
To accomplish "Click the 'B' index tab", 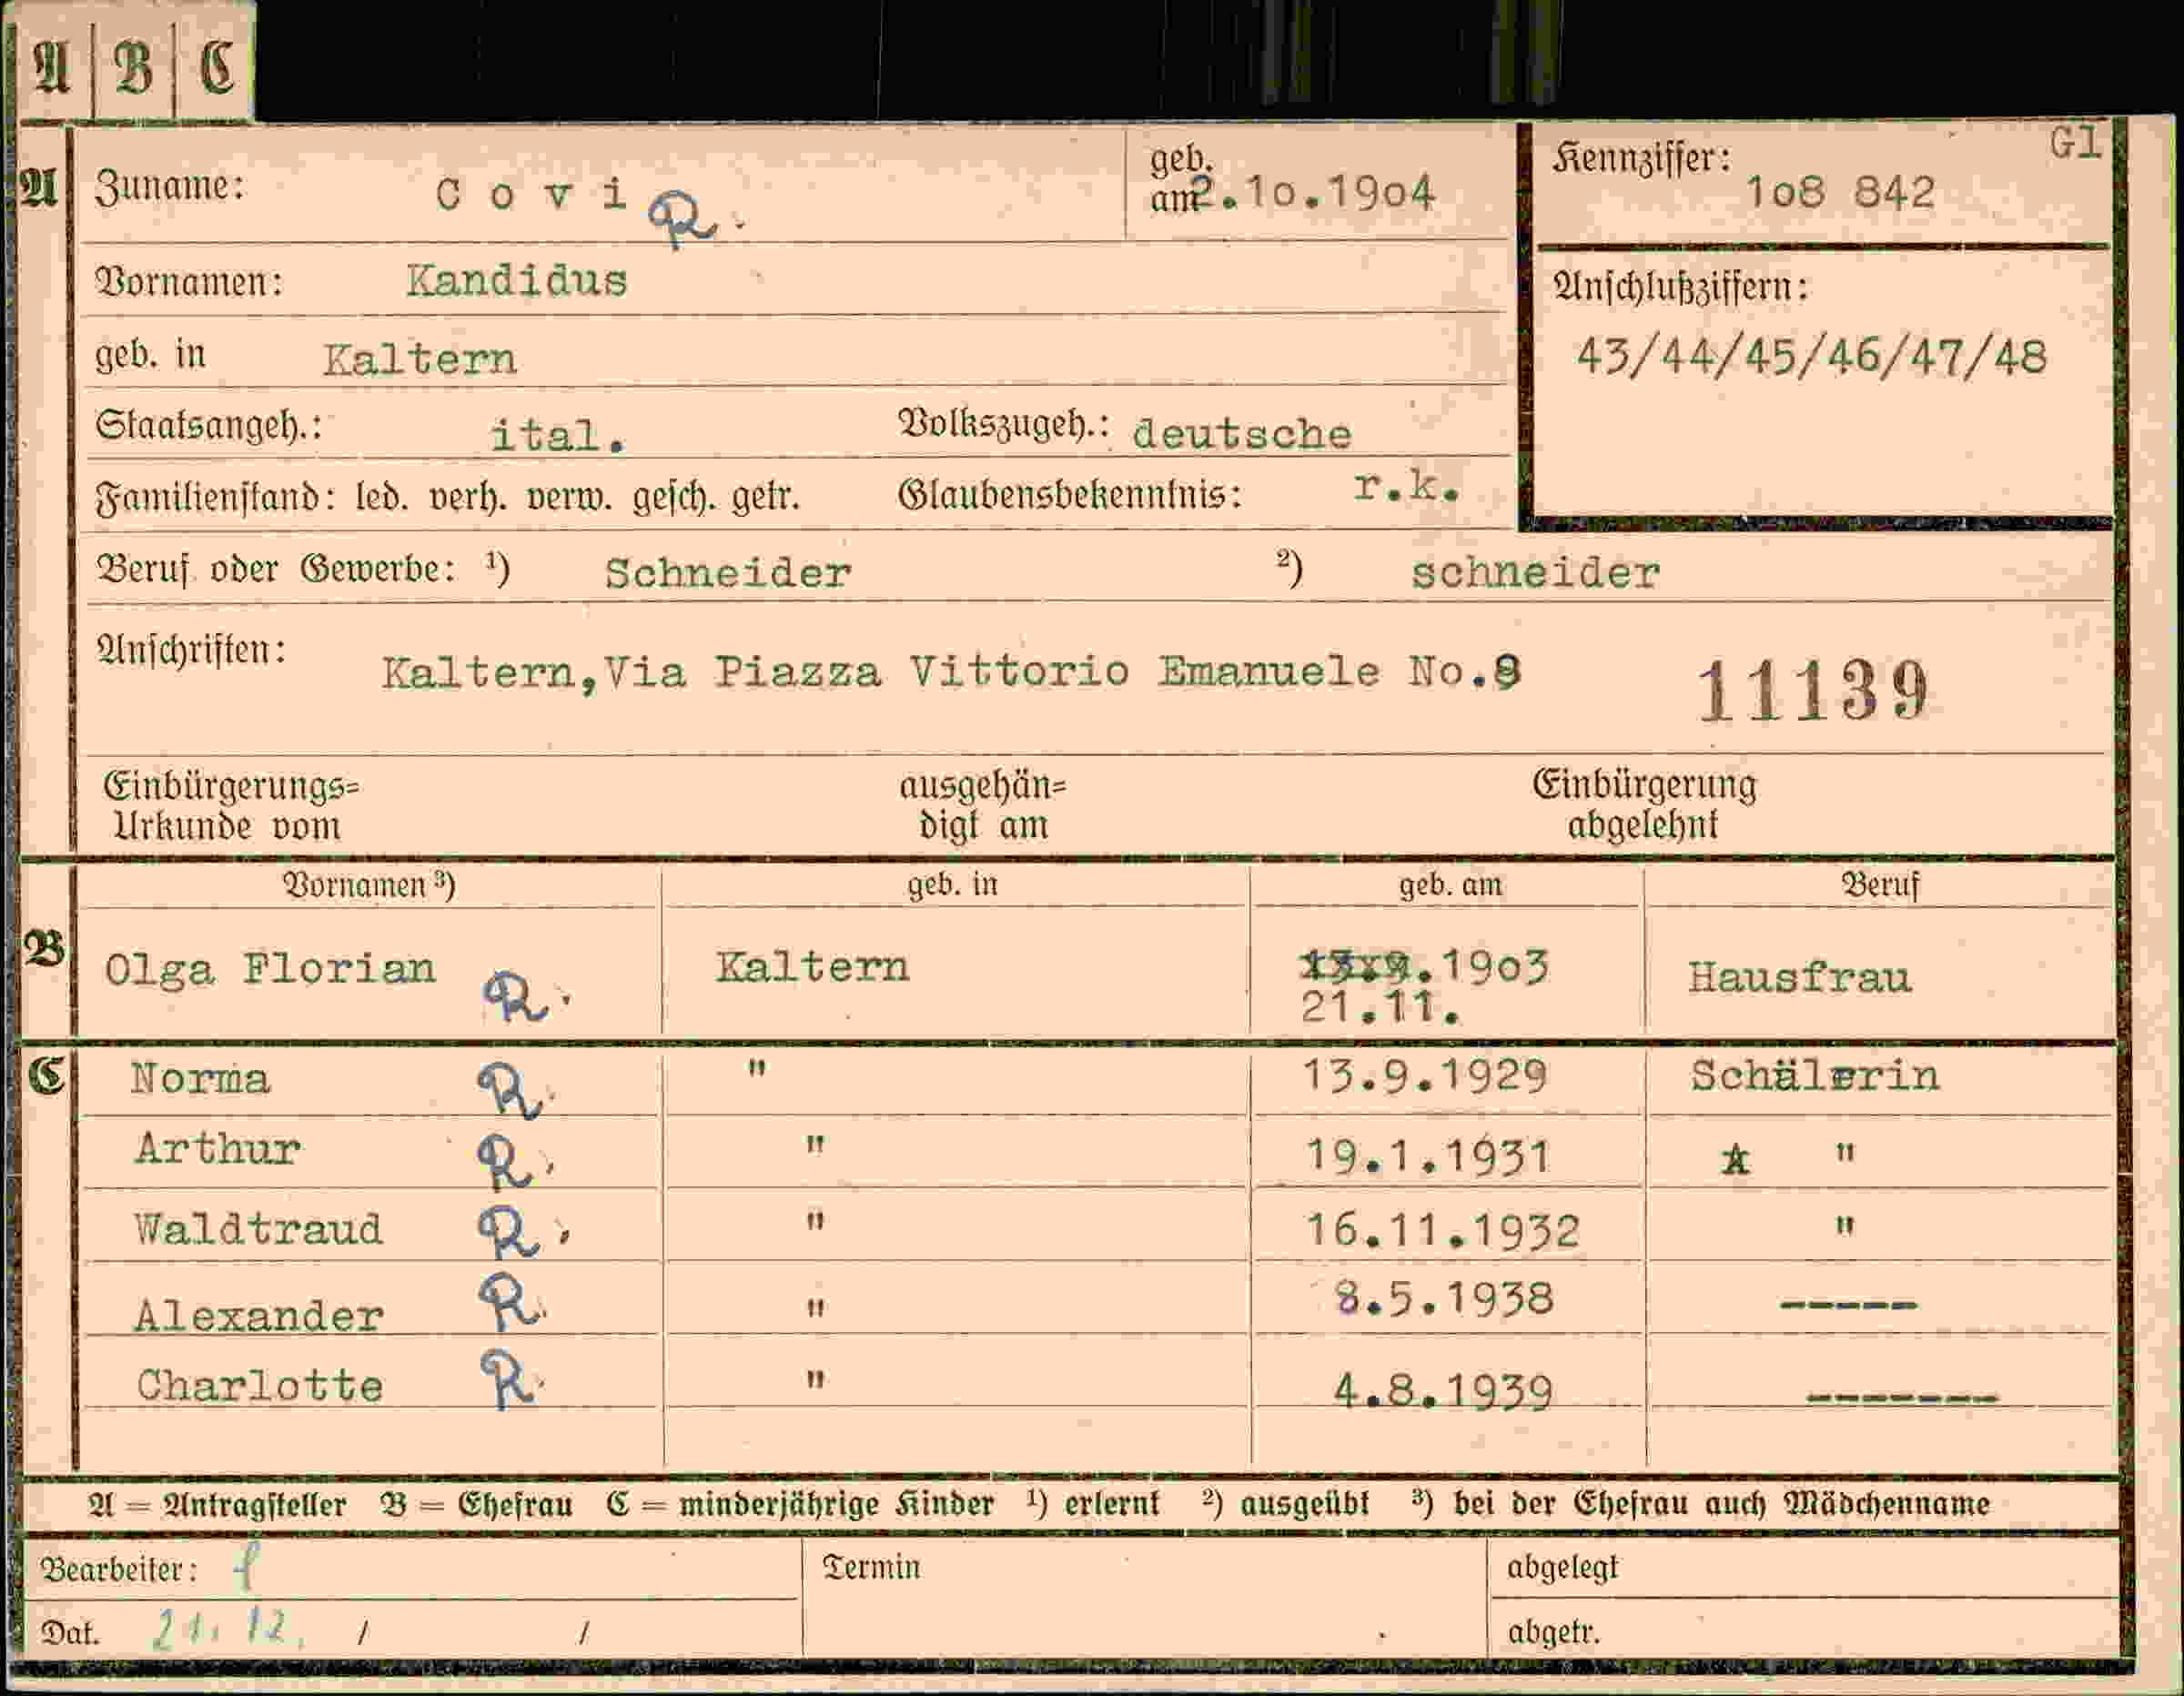I will pyautogui.click(x=133, y=69).
